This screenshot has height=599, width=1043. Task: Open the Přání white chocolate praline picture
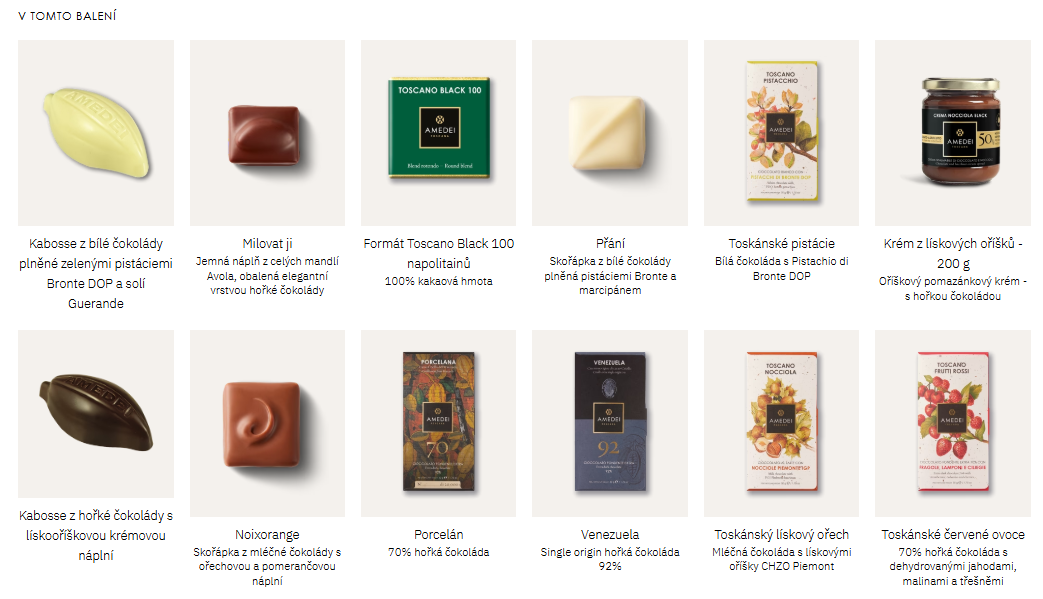[610, 133]
